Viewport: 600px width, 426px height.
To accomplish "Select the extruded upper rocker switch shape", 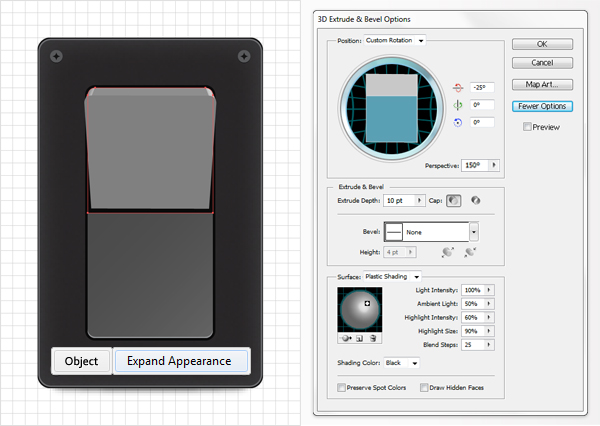I will (150, 149).
